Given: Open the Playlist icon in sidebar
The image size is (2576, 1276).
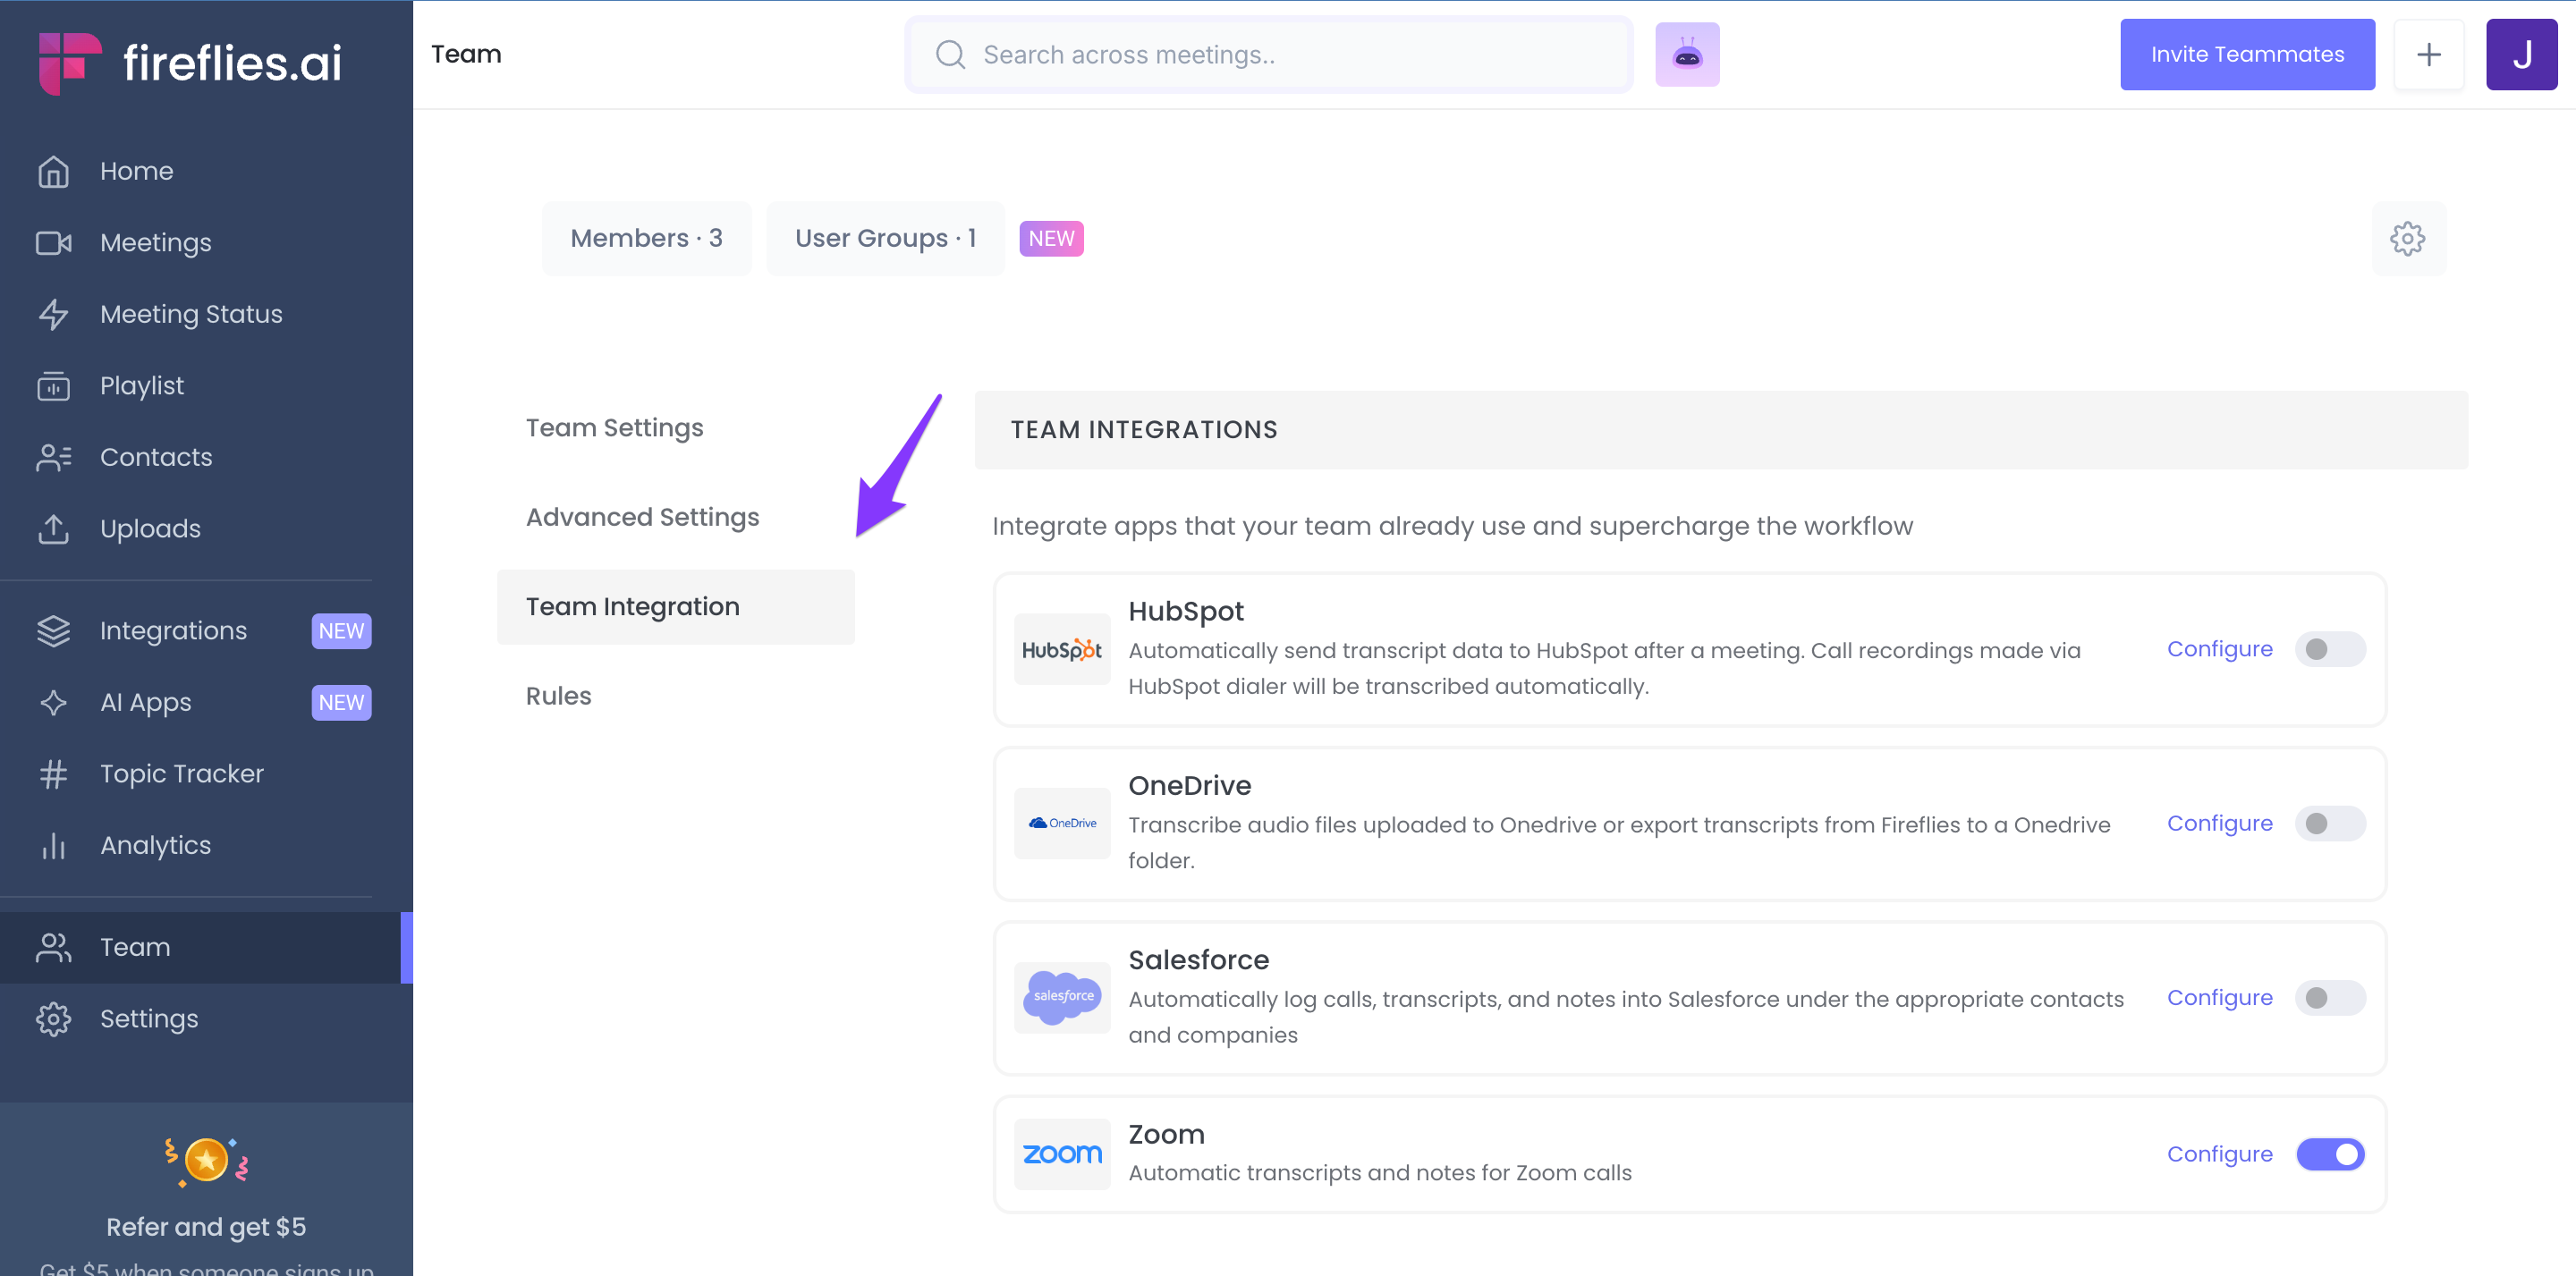Looking at the screenshot, I should [x=53, y=386].
